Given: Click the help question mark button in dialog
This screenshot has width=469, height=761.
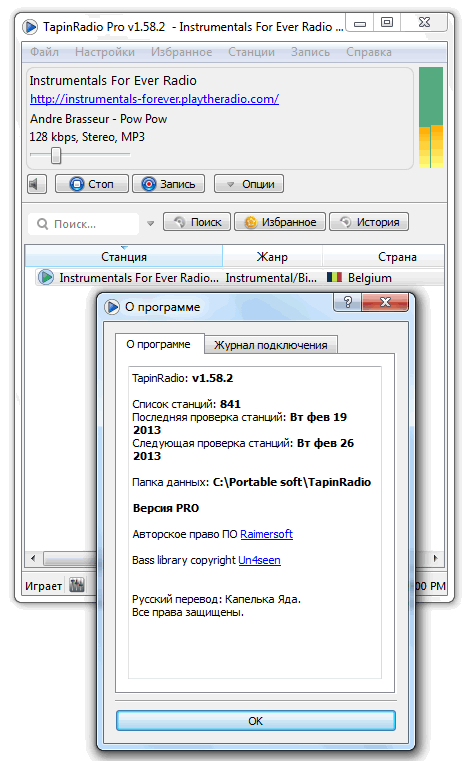Looking at the screenshot, I should [348, 302].
